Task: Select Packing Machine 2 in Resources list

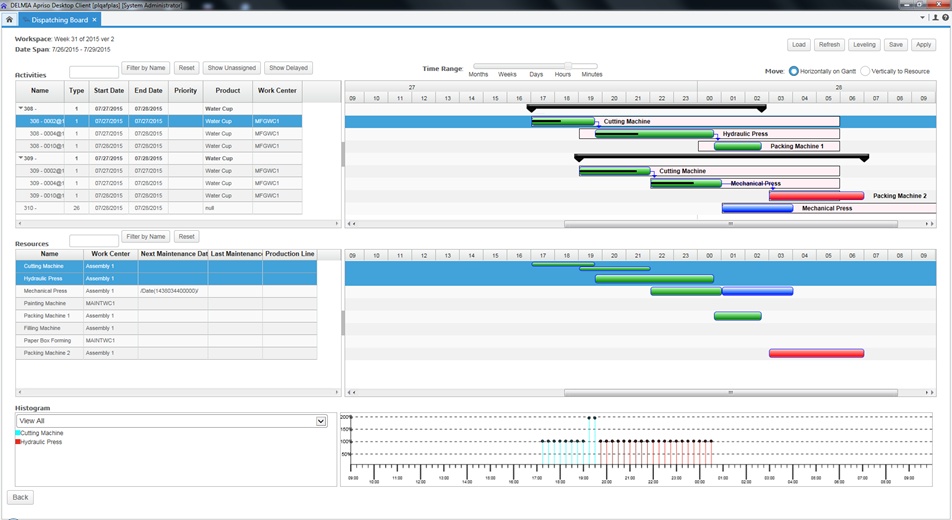Action: 166,353
